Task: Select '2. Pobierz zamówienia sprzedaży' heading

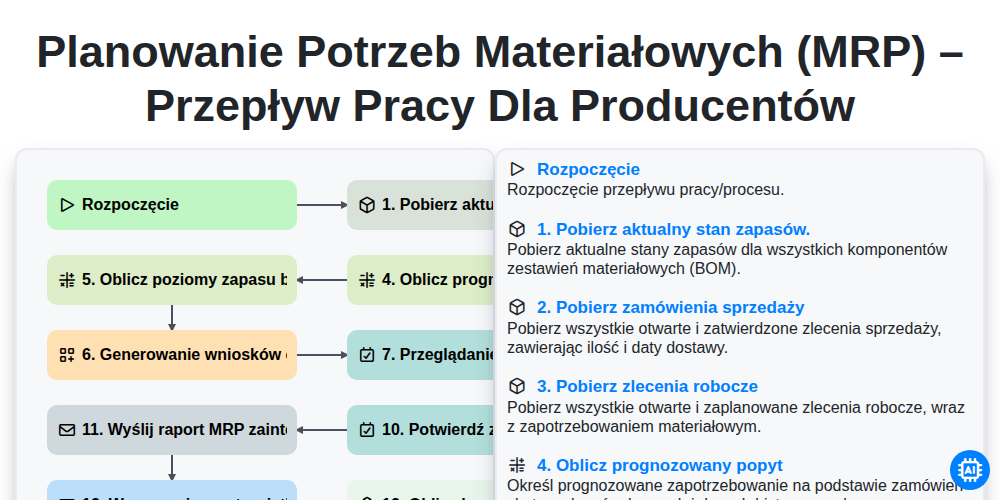Action: point(671,307)
